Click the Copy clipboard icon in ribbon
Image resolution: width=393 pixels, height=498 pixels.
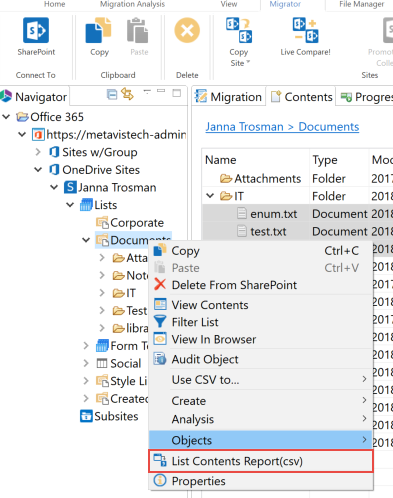click(98, 30)
